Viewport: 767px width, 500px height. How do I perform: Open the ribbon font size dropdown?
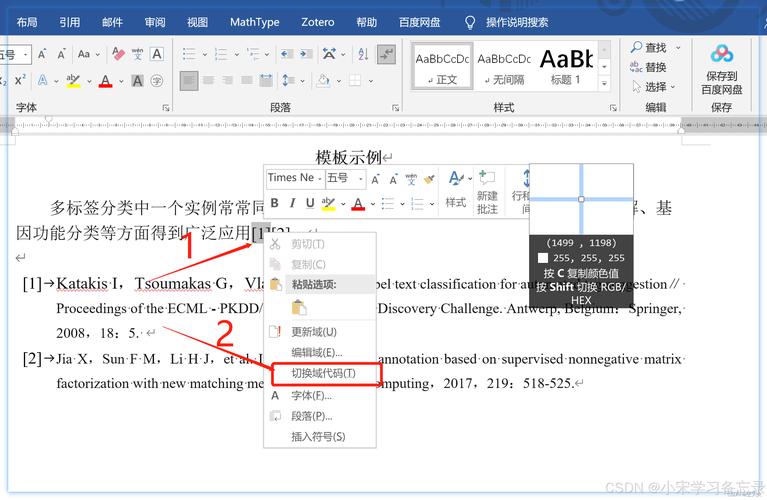click(x=24, y=54)
